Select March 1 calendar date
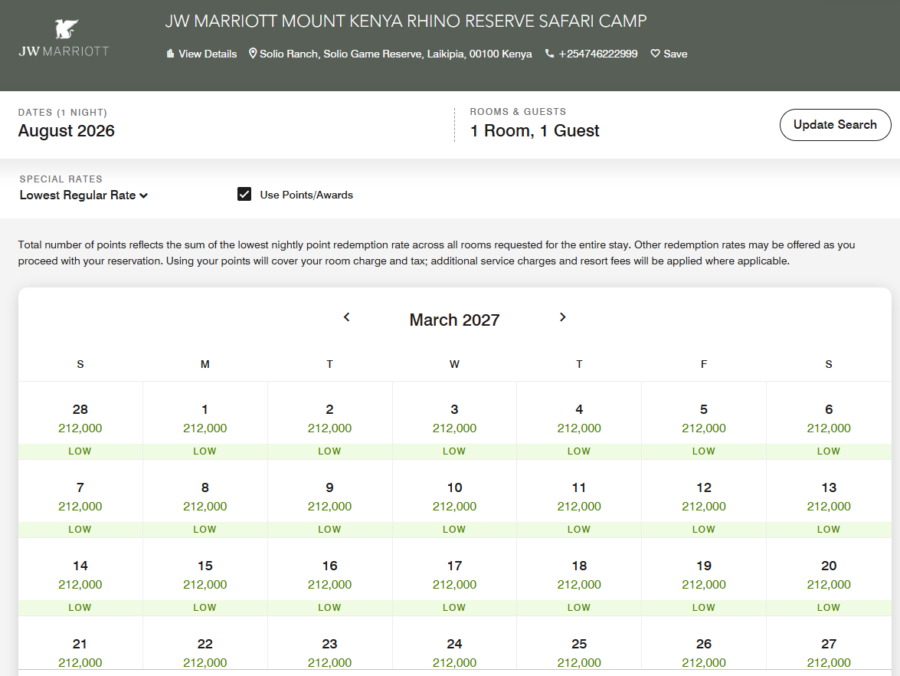This screenshot has height=676, width=900. [205, 421]
